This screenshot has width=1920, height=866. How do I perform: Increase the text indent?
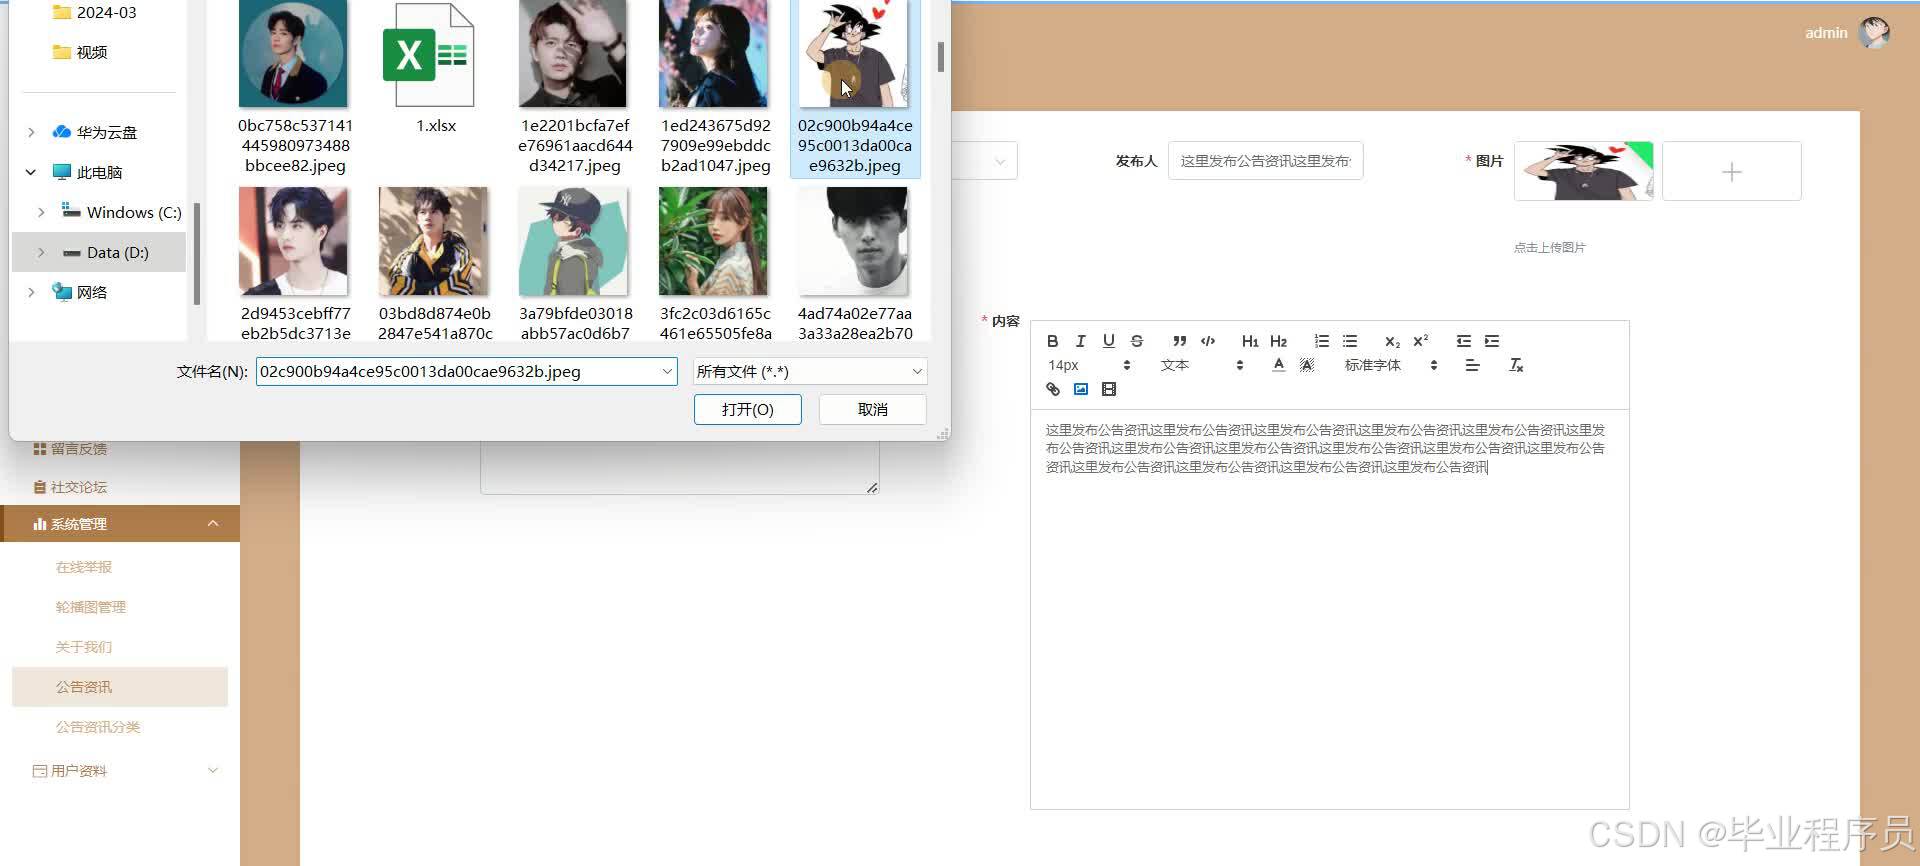click(x=1492, y=341)
